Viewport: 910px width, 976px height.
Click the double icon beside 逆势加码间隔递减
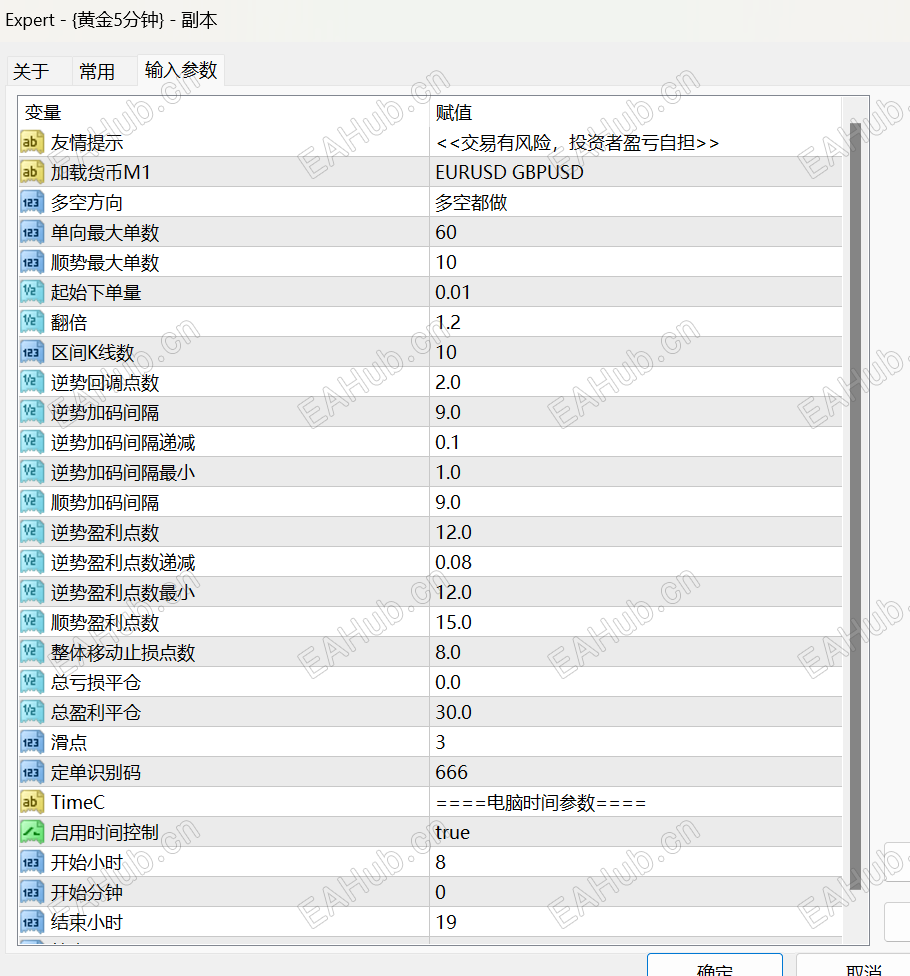[32, 443]
